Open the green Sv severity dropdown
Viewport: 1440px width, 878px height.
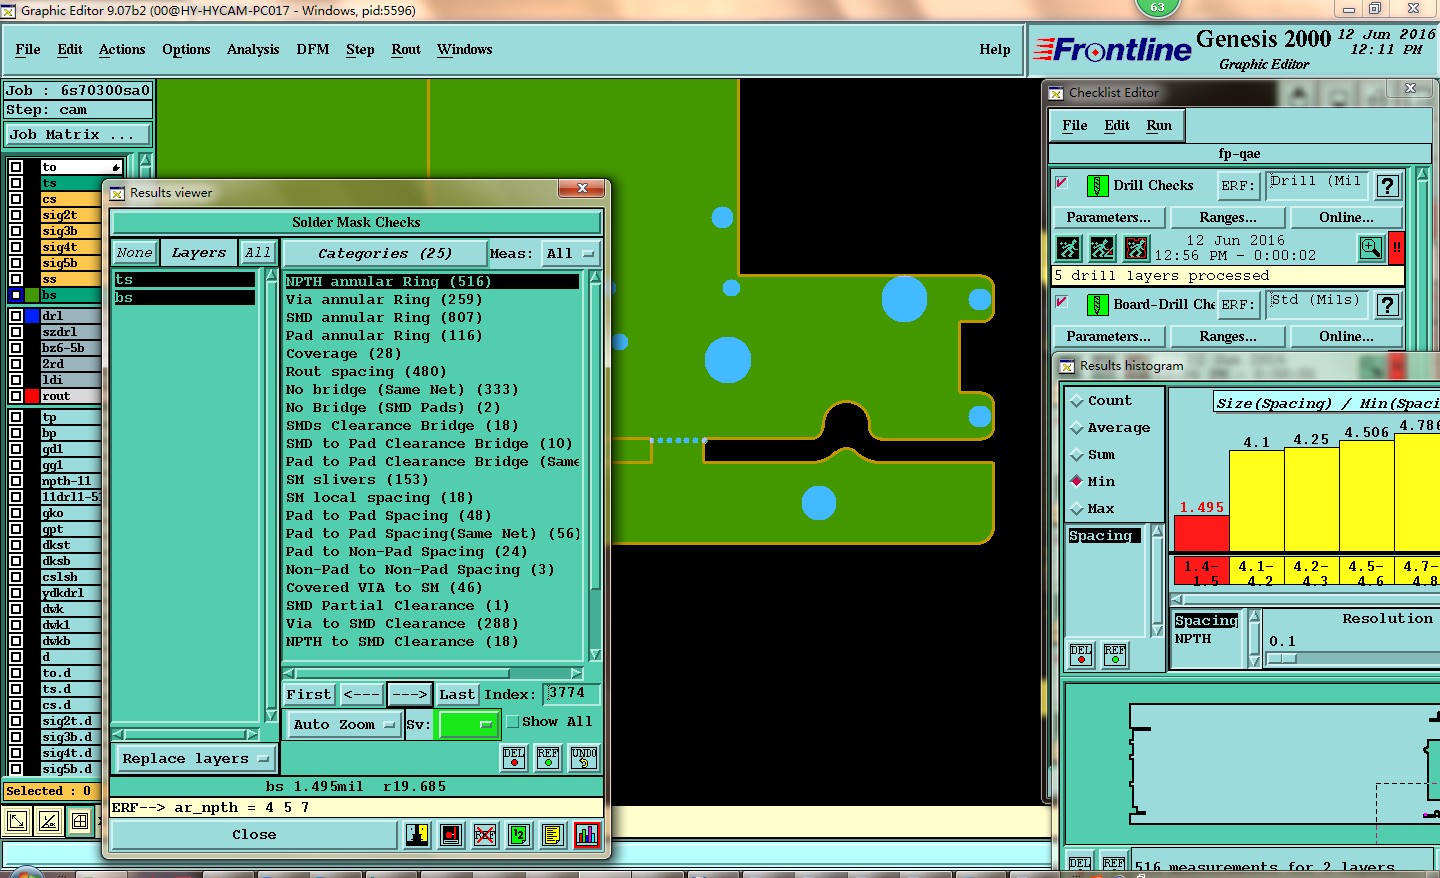pyautogui.click(x=468, y=724)
